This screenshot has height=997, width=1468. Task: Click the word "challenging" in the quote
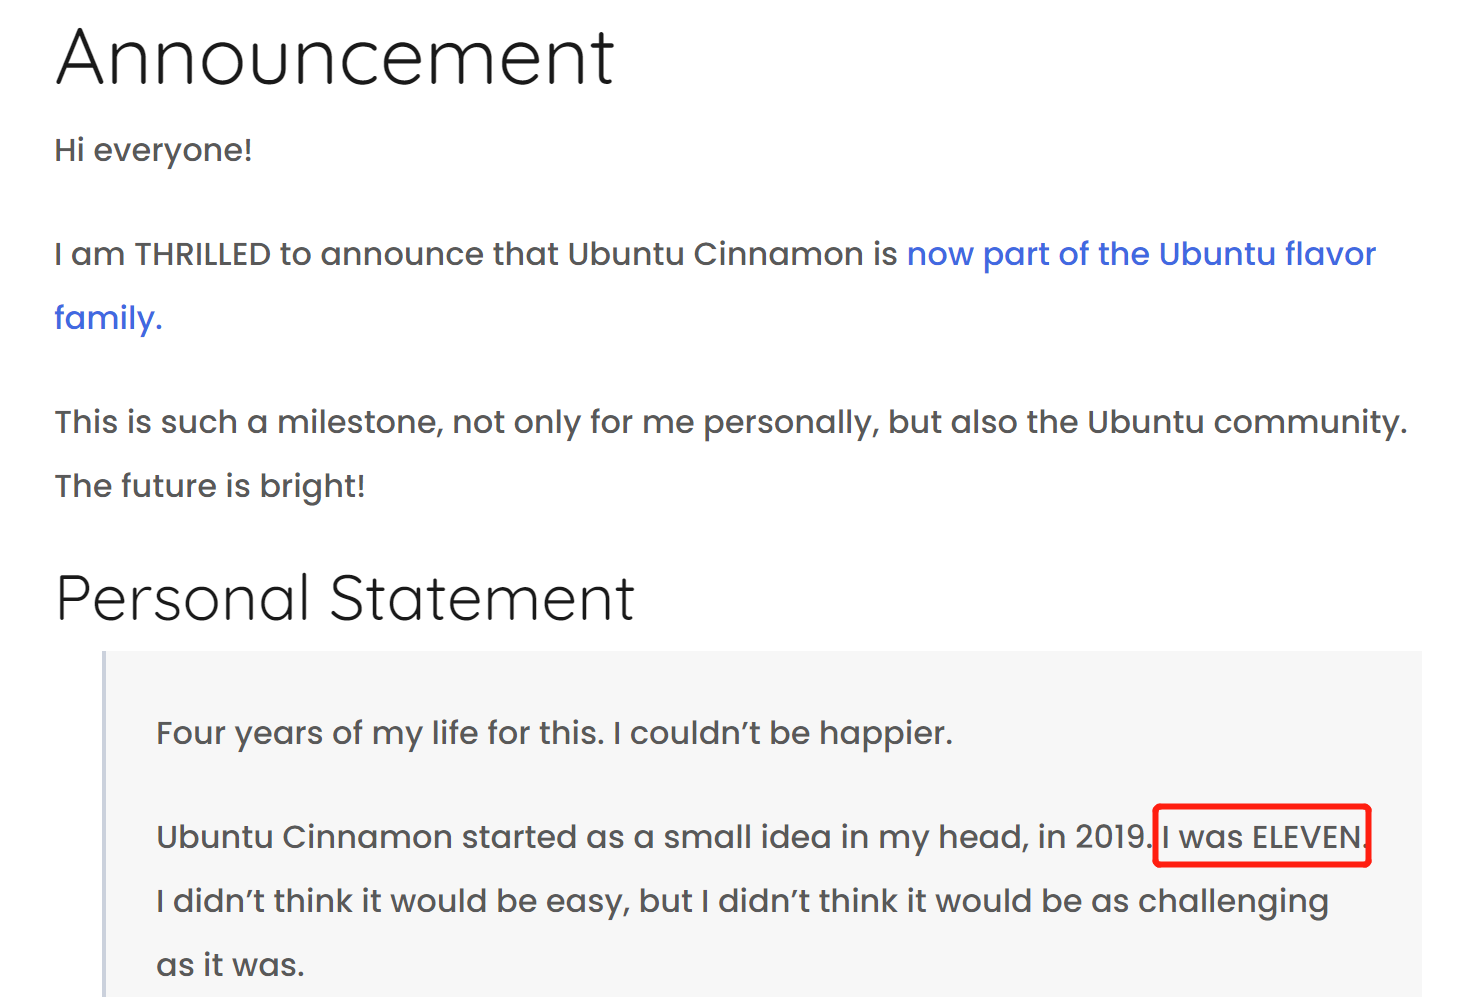tap(1233, 901)
